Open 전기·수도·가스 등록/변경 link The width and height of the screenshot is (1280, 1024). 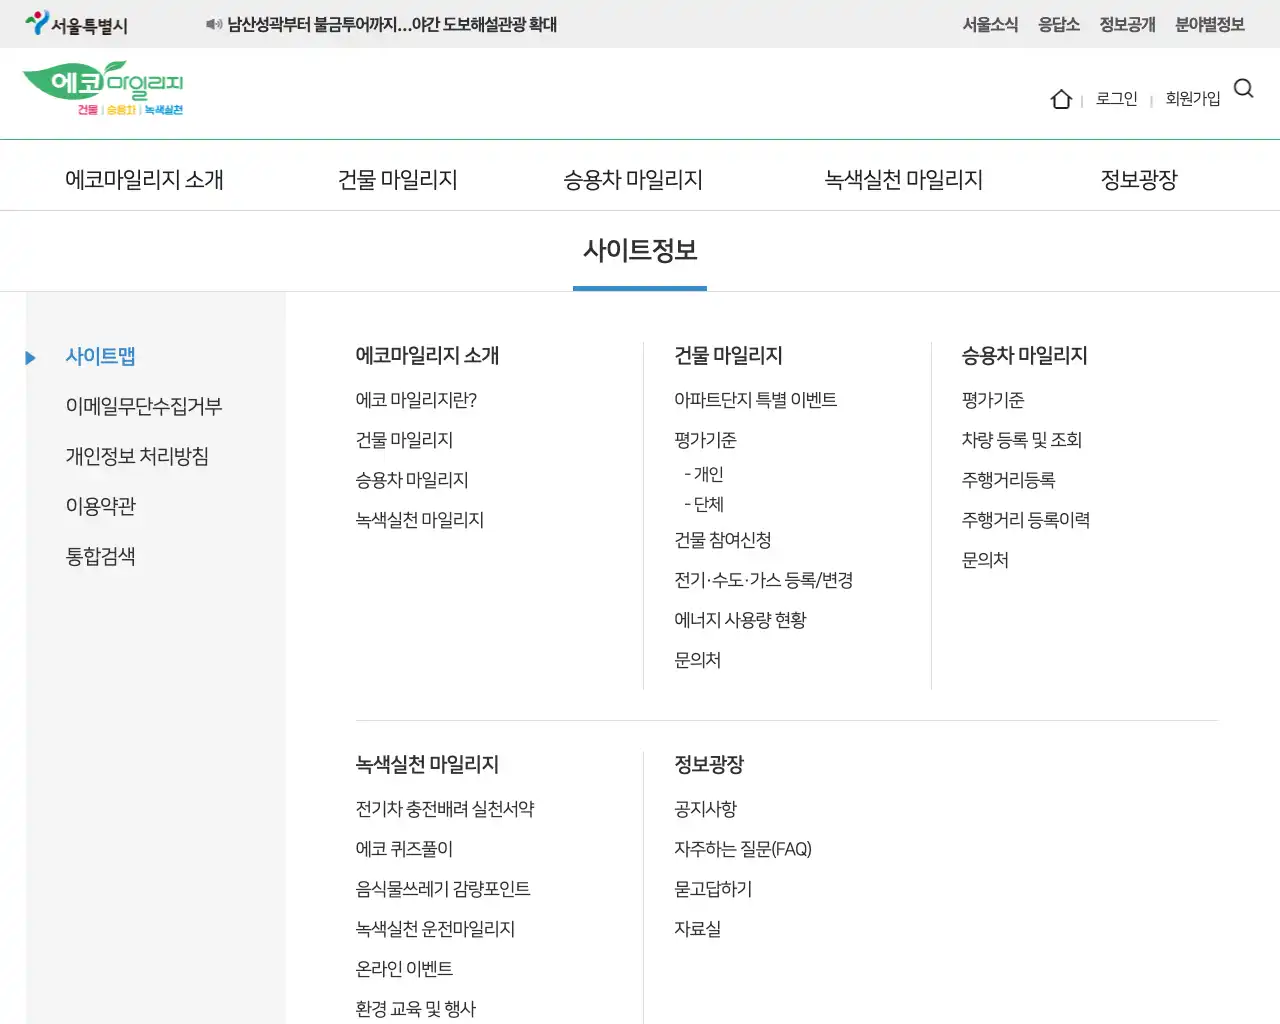(x=763, y=580)
